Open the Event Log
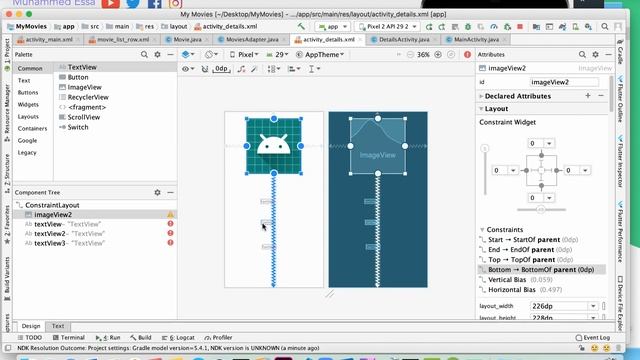The image size is (640, 360). click(x=593, y=338)
